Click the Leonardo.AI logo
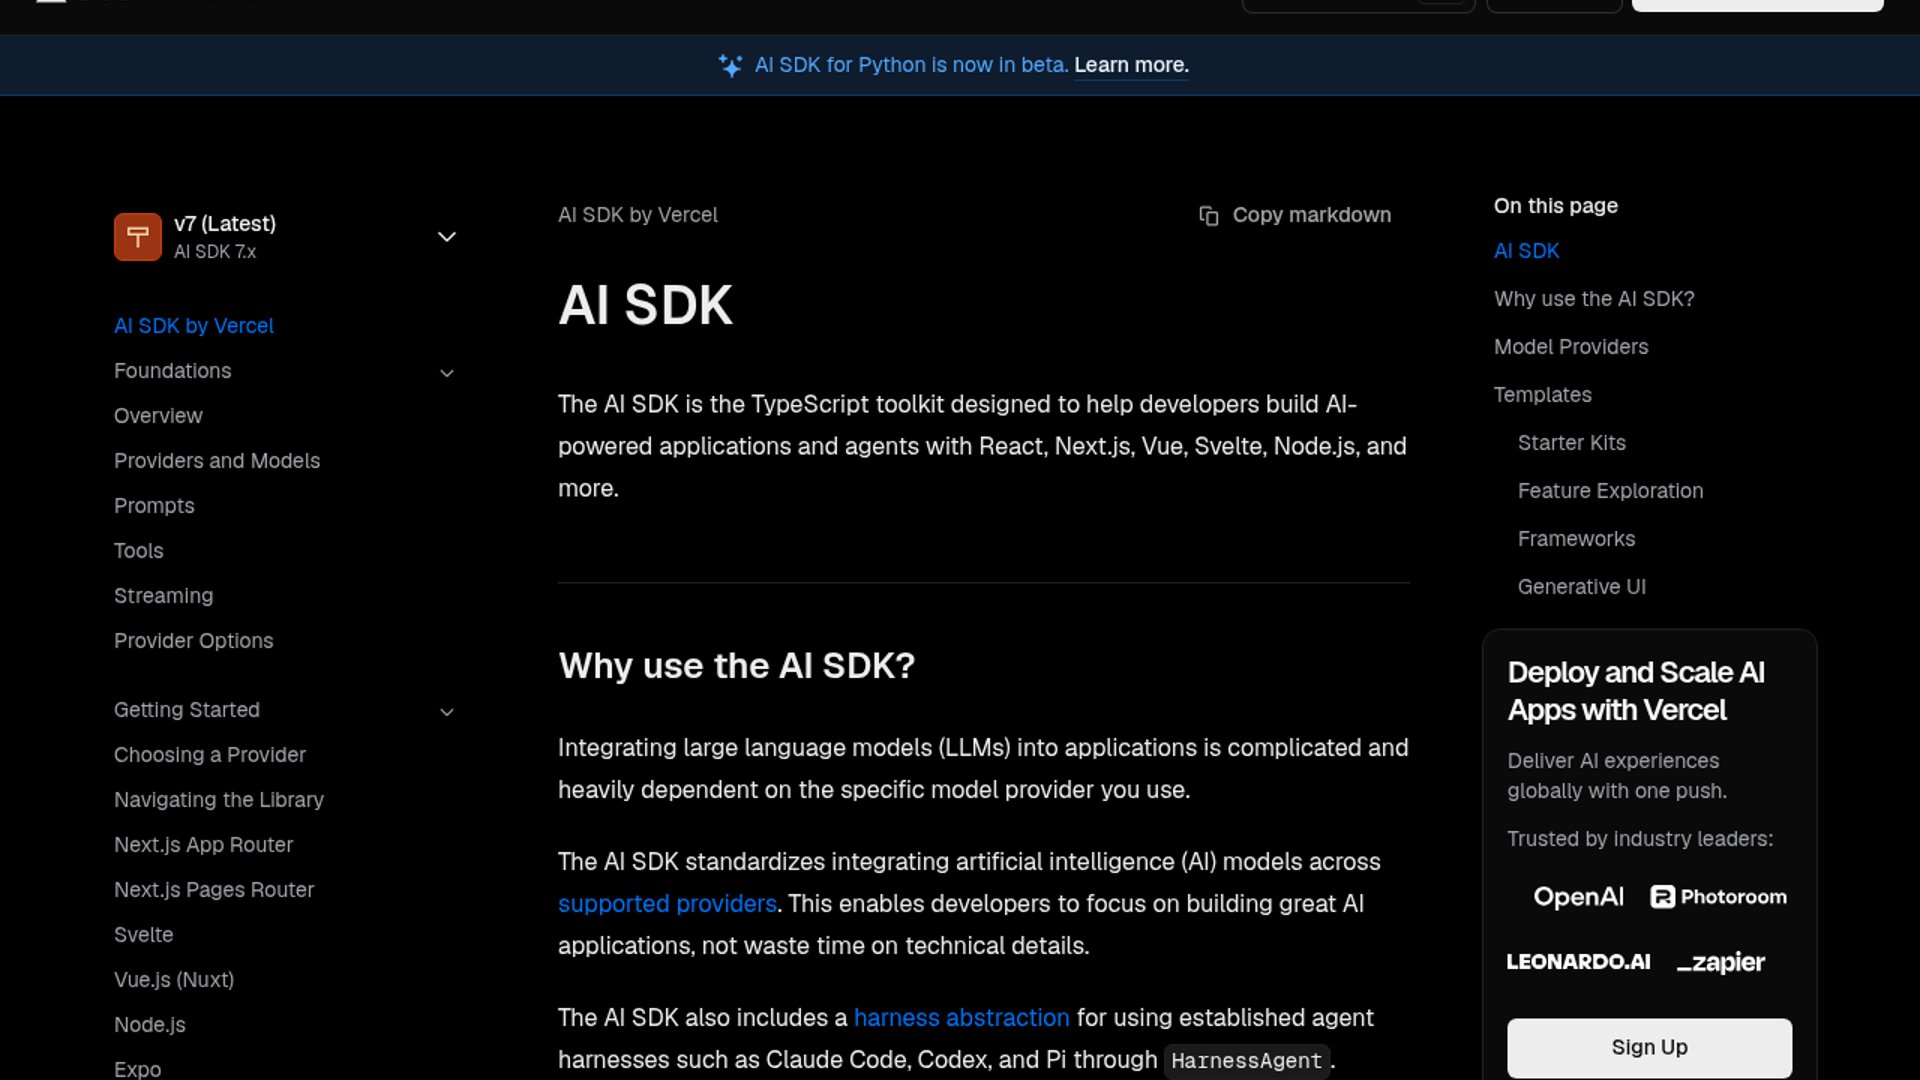The image size is (1920, 1080). click(1578, 962)
